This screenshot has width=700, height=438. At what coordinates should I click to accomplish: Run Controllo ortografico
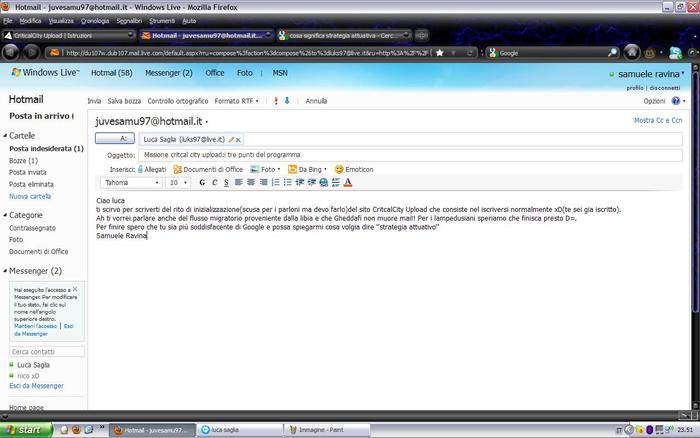pos(178,101)
